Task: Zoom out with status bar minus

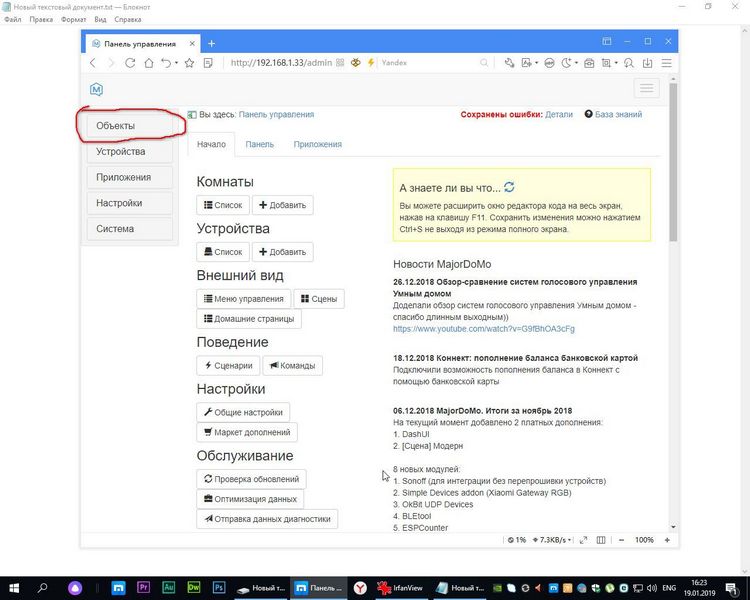Action: coord(621,540)
